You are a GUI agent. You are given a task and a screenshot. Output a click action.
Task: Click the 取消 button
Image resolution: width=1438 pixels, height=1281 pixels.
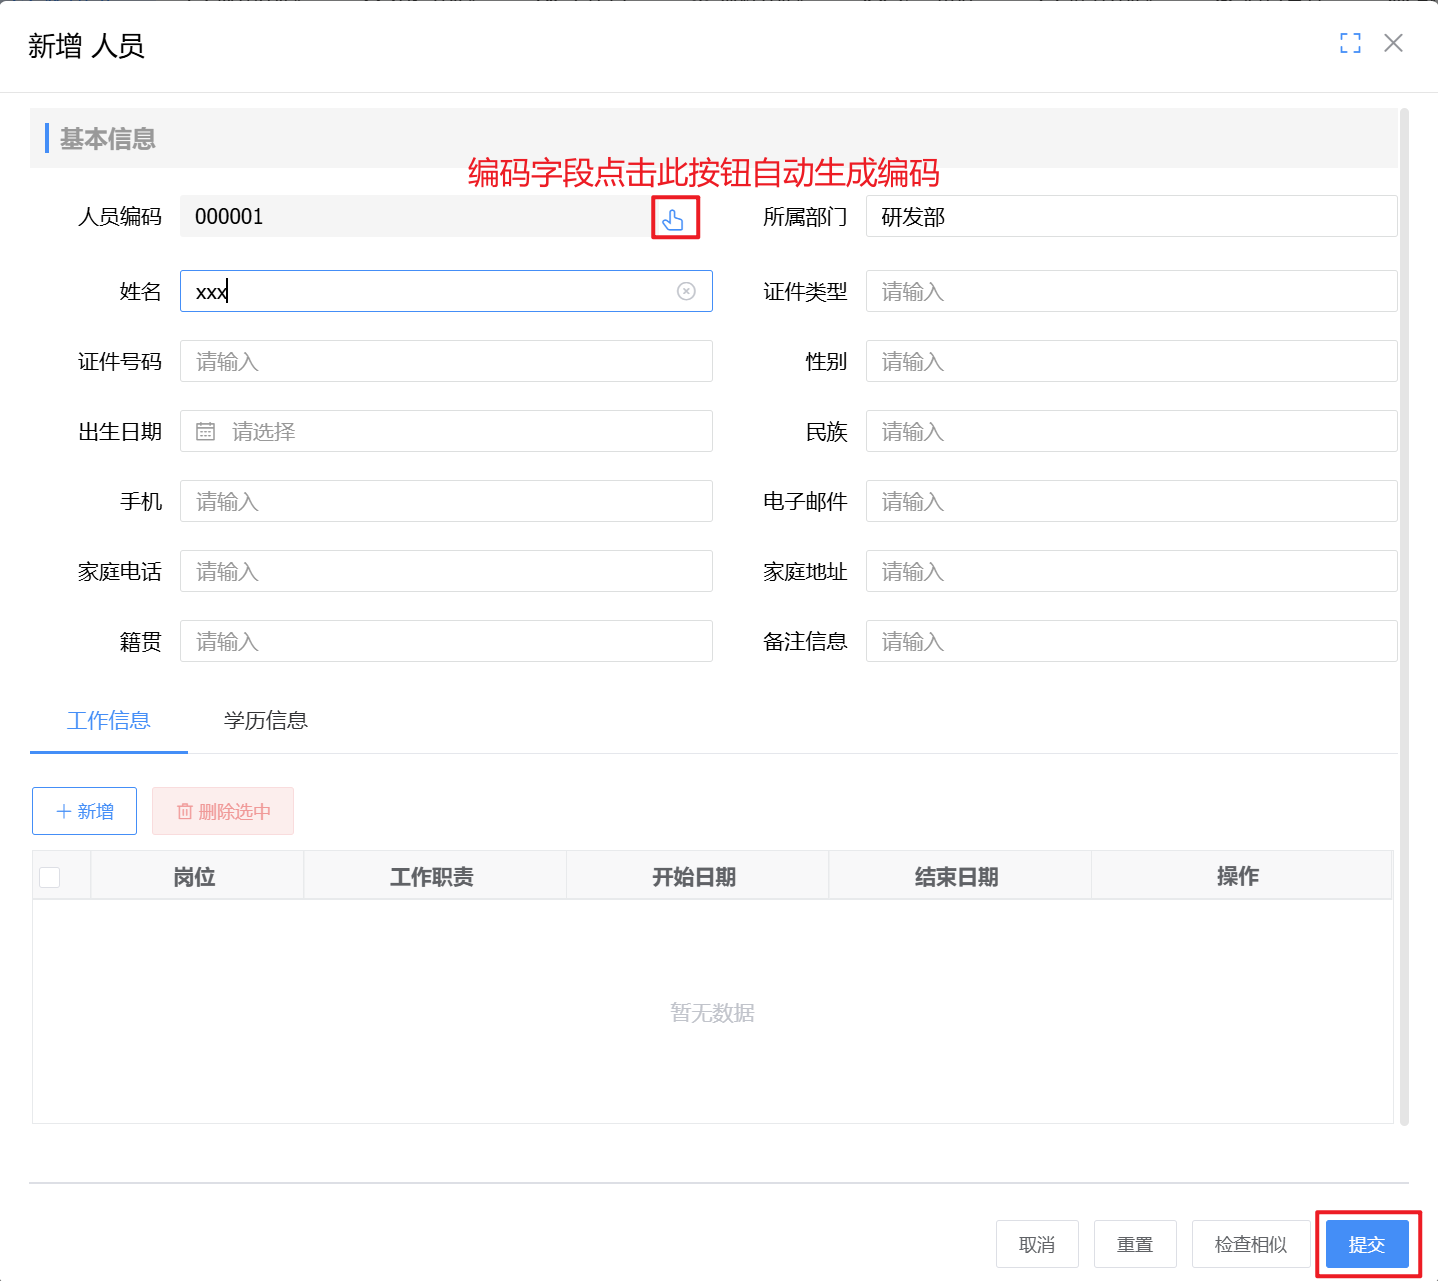tap(1036, 1244)
